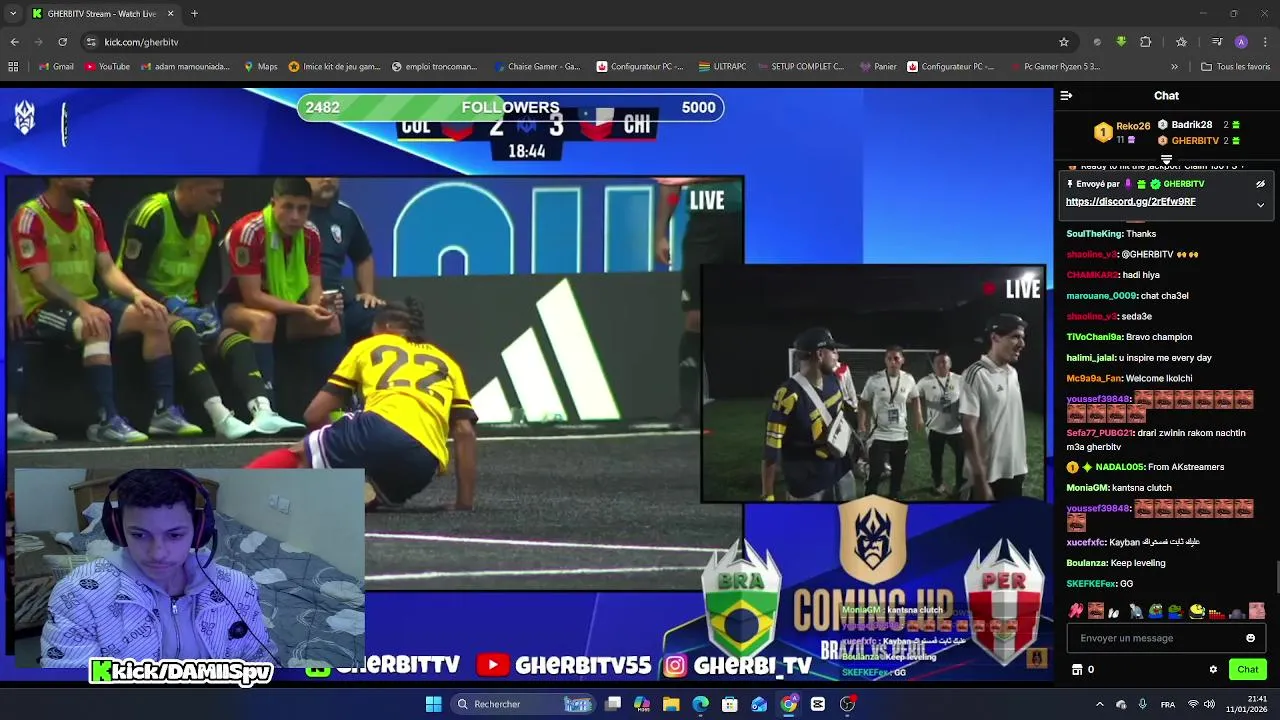Open Chrome profile avatar A
The image size is (1280, 720).
pos(1241,42)
